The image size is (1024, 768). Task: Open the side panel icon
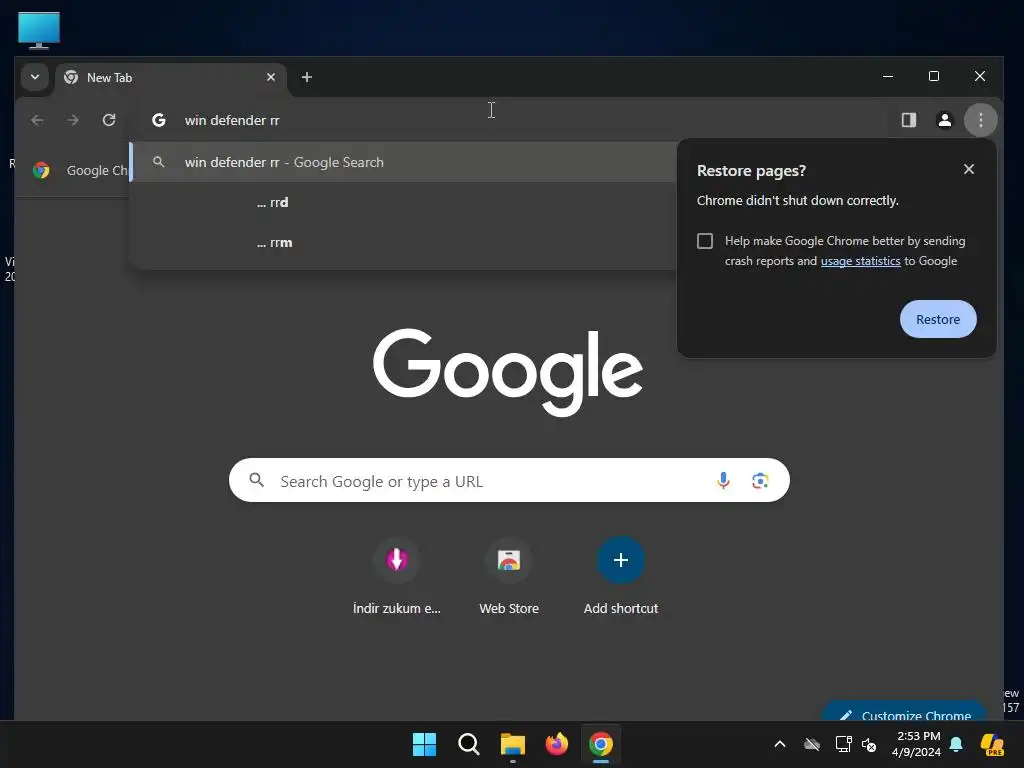[x=908, y=120]
